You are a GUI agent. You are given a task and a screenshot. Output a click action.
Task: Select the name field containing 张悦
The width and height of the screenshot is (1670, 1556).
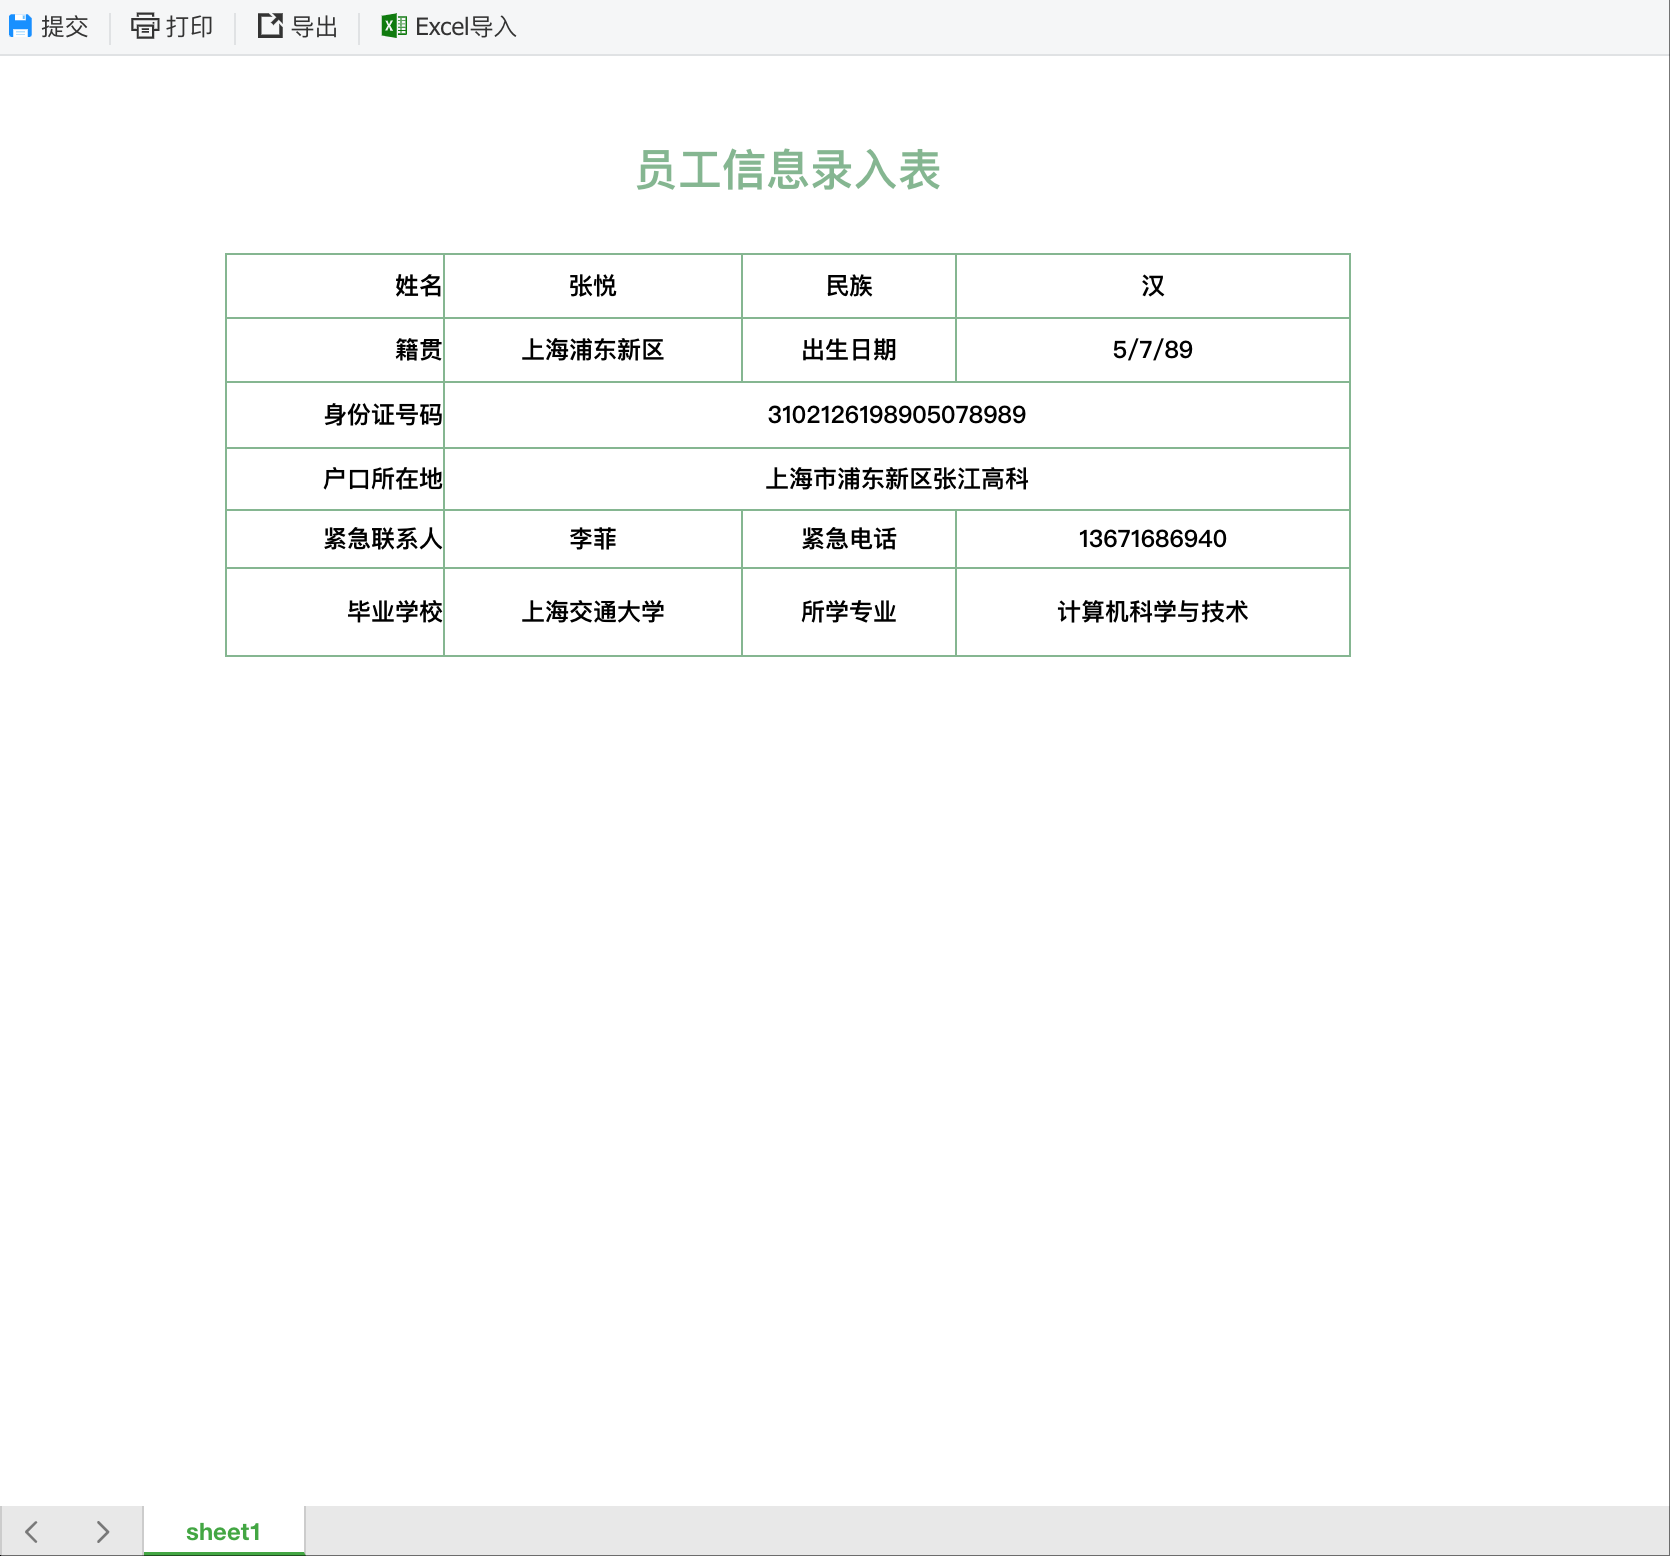point(593,286)
